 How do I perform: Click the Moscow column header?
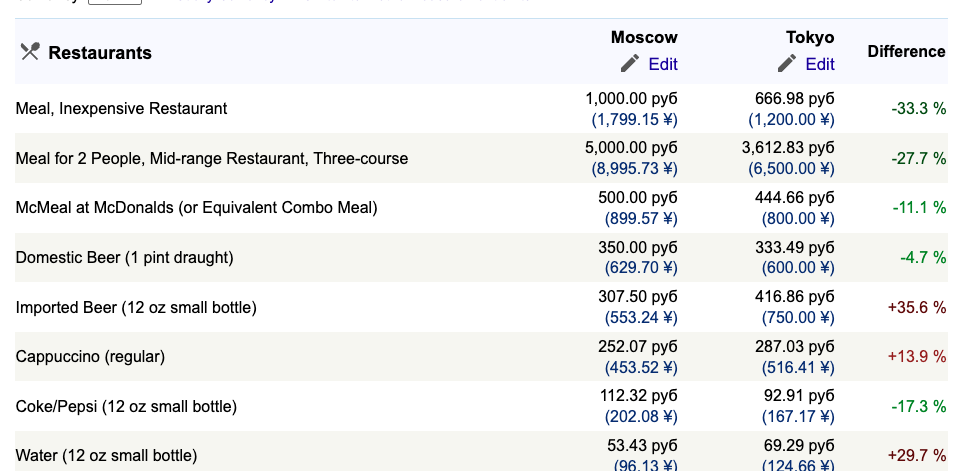(x=645, y=37)
